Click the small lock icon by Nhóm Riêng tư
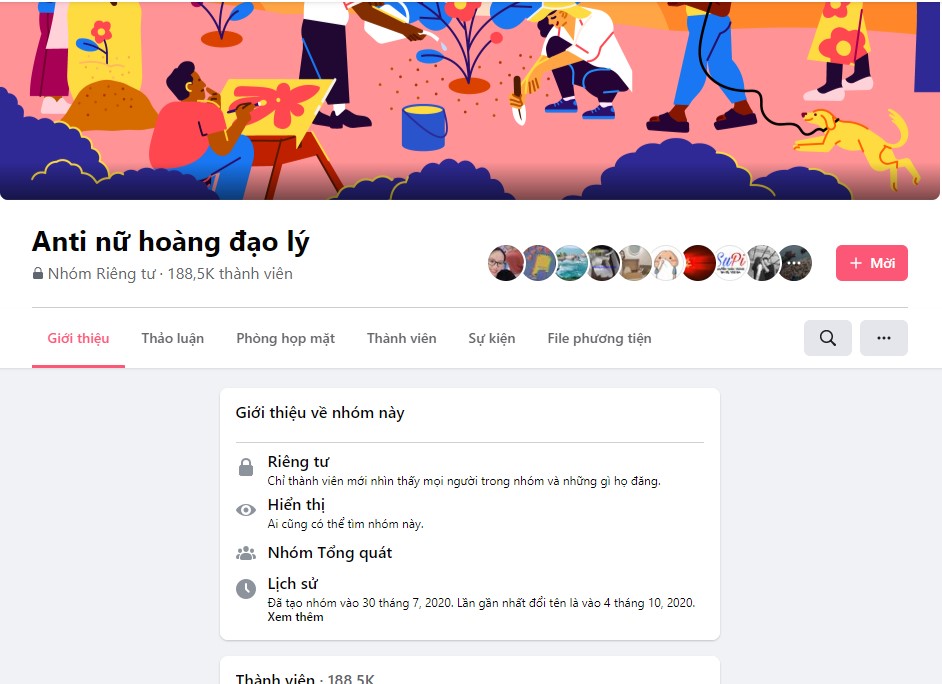This screenshot has width=942, height=684. click(38, 274)
